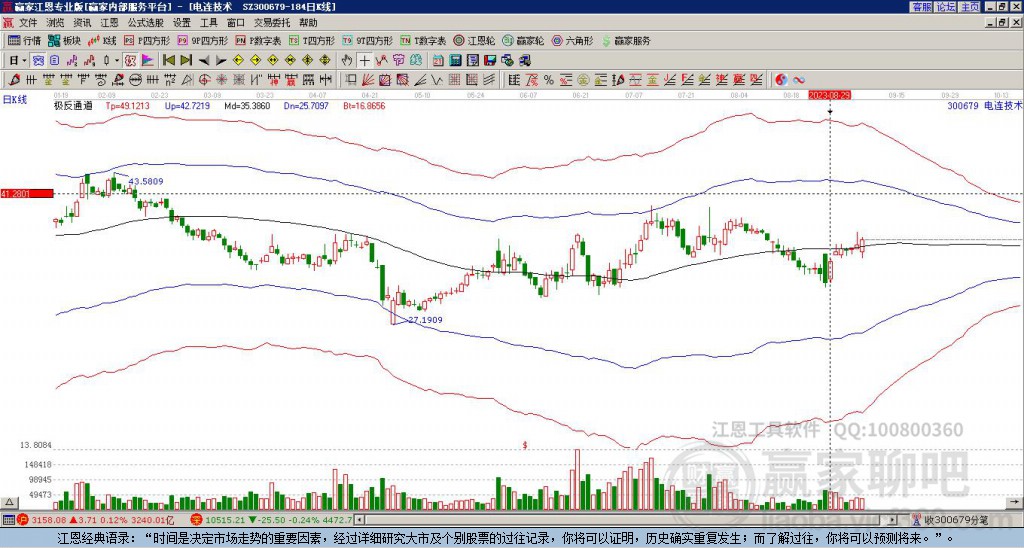This screenshot has height=548, width=1024.
Task: Click the 论坛 forum button
Action: (x=946, y=7)
